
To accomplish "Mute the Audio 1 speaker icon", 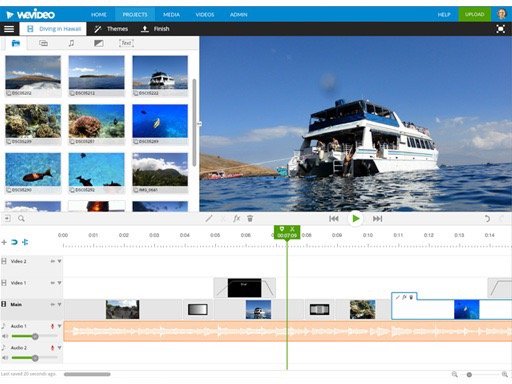I will pyautogui.click(x=5, y=336).
